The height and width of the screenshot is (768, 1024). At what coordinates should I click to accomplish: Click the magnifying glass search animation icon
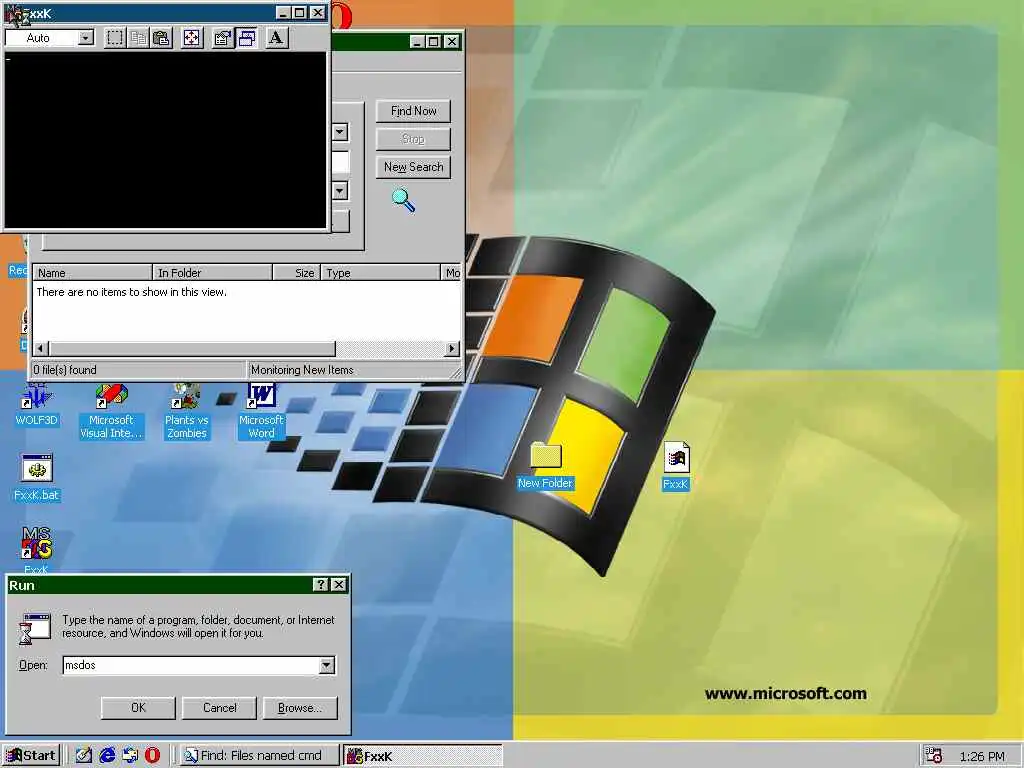(x=403, y=200)
